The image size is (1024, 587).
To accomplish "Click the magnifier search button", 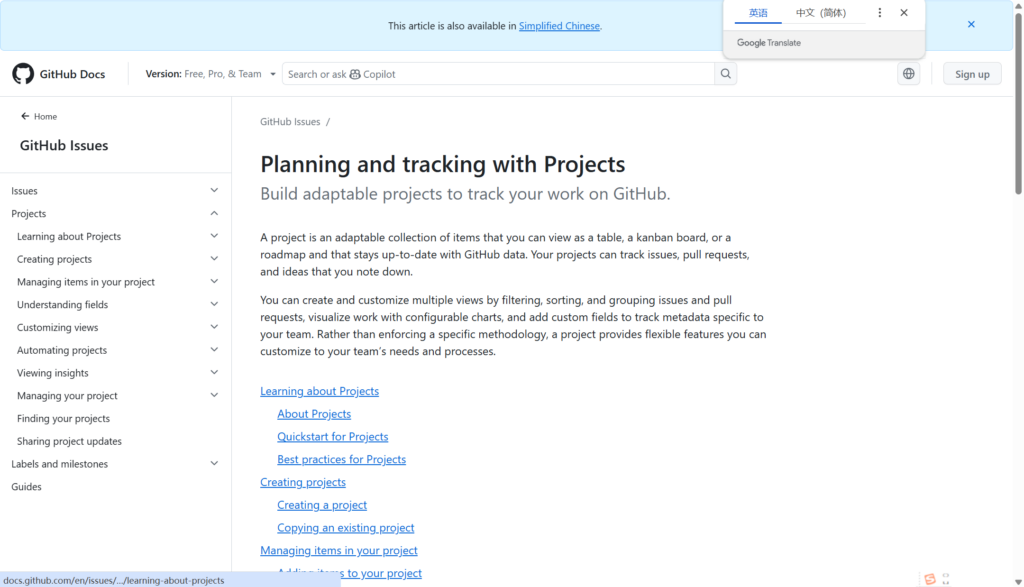I will coord(726,74).
